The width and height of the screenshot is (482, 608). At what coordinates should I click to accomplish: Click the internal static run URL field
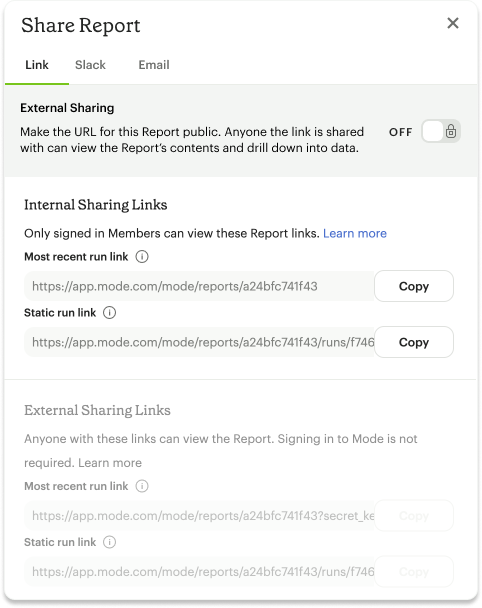pos(199,342)
